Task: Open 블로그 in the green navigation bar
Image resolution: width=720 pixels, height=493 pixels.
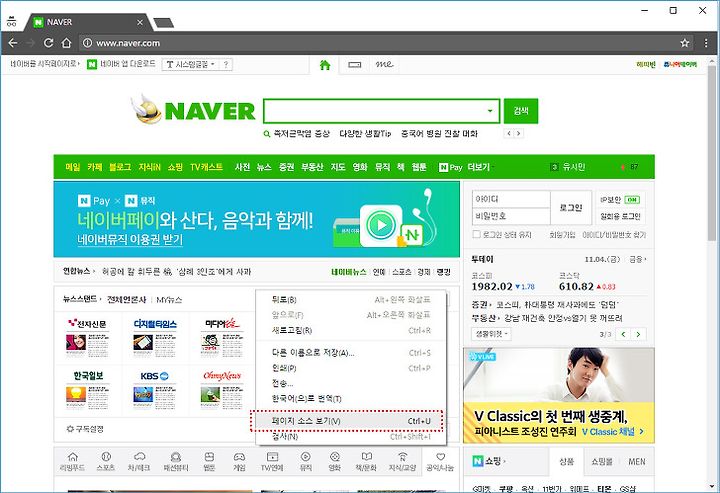Action: pos(120,167)
